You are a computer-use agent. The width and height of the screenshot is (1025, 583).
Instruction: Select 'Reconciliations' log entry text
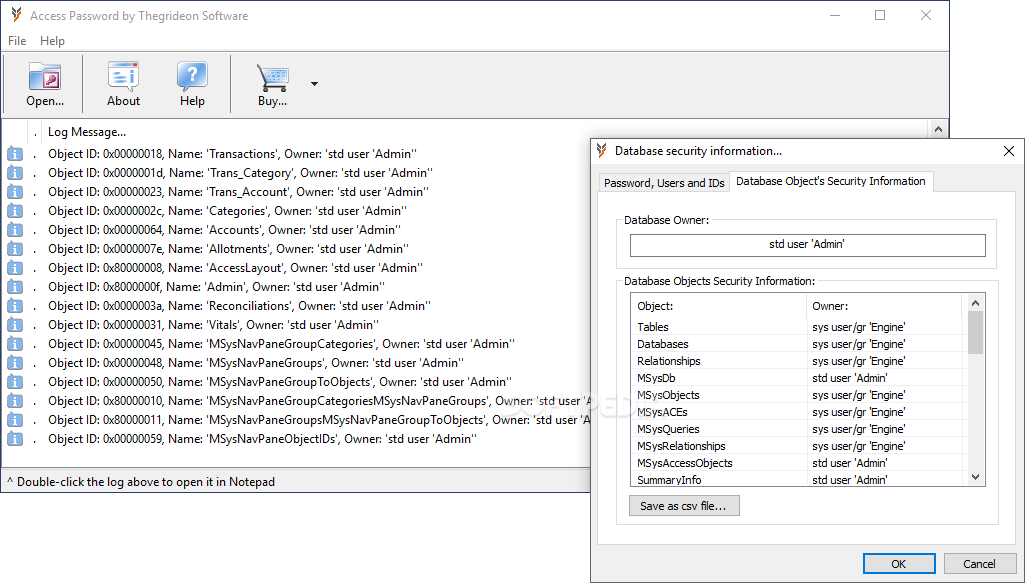239,306
